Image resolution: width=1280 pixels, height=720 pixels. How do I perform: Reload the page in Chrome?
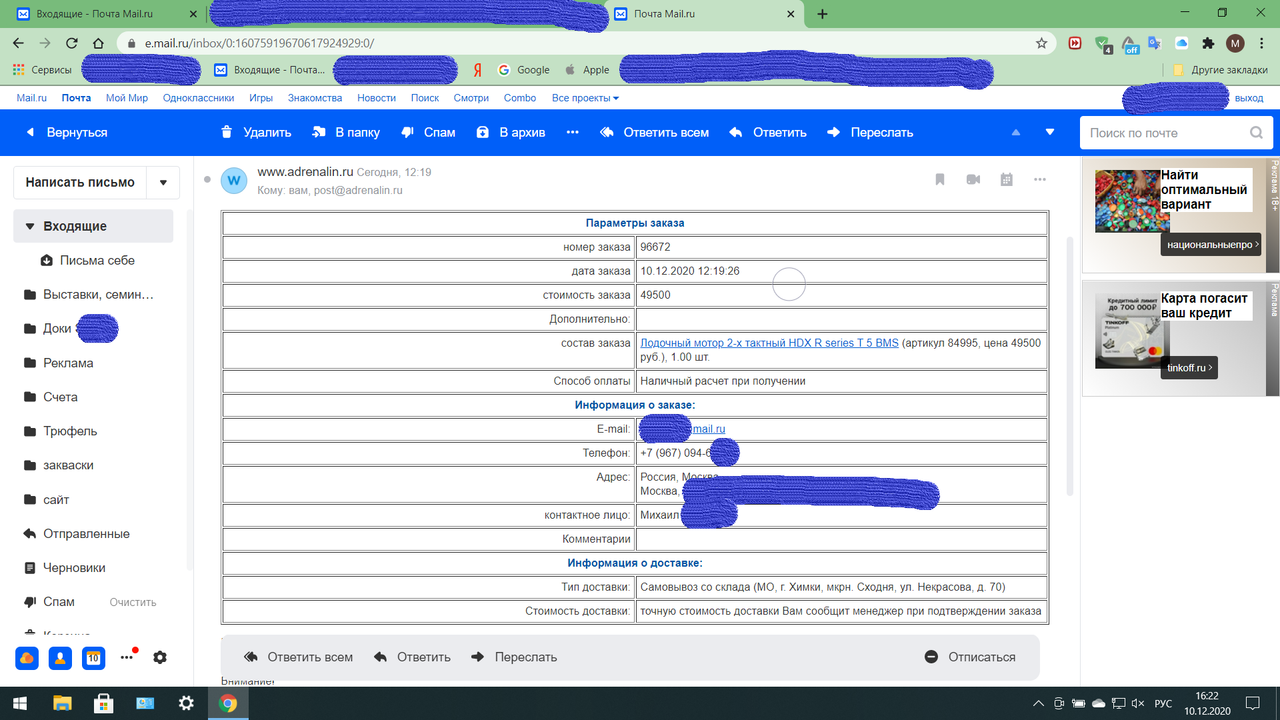pyautogui.click(x=72, y=44)
